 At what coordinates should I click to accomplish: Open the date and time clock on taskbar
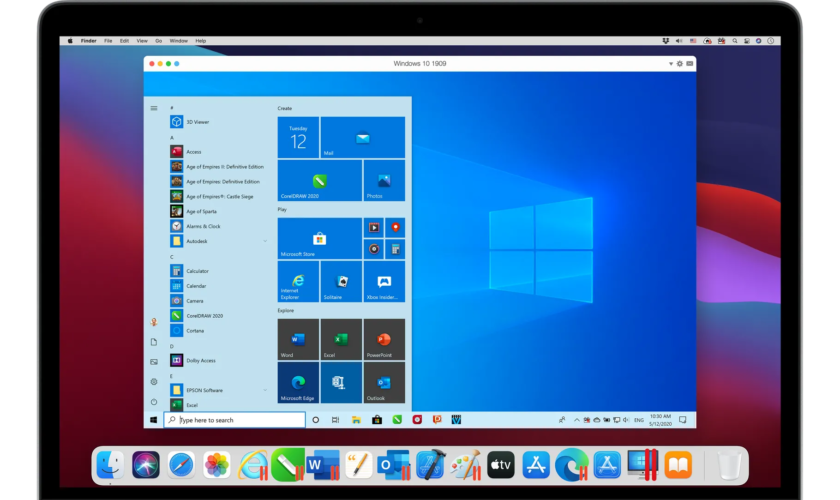pos(660,420)
